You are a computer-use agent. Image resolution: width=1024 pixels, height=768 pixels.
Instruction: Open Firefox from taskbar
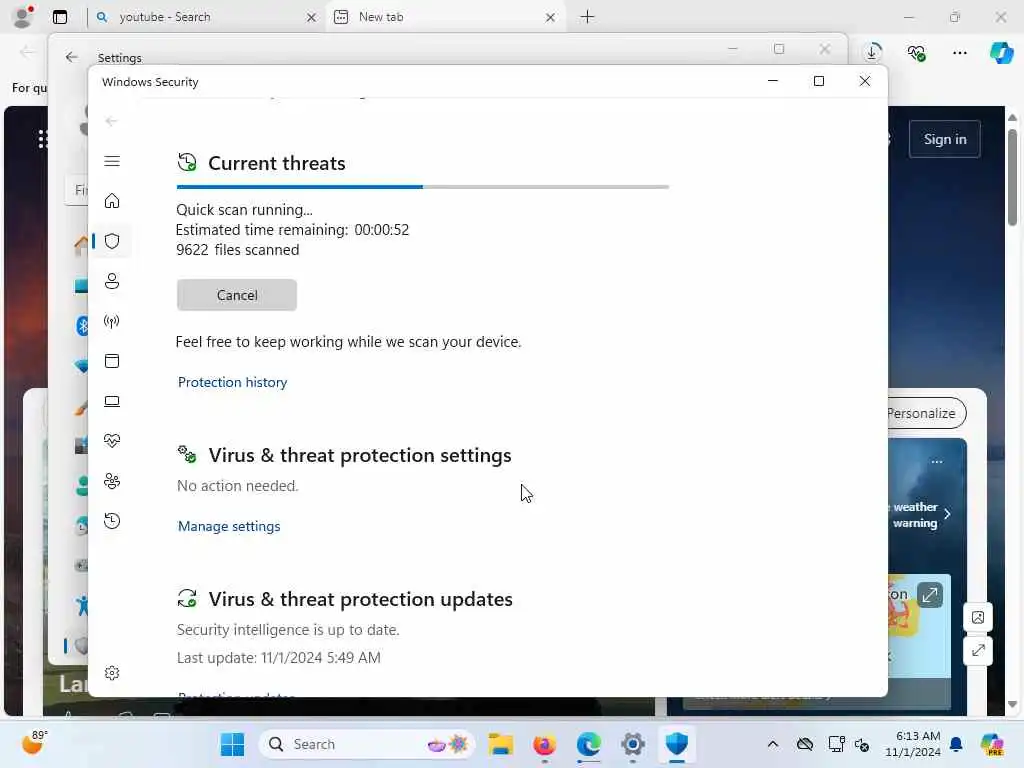[x=544, y=744]
